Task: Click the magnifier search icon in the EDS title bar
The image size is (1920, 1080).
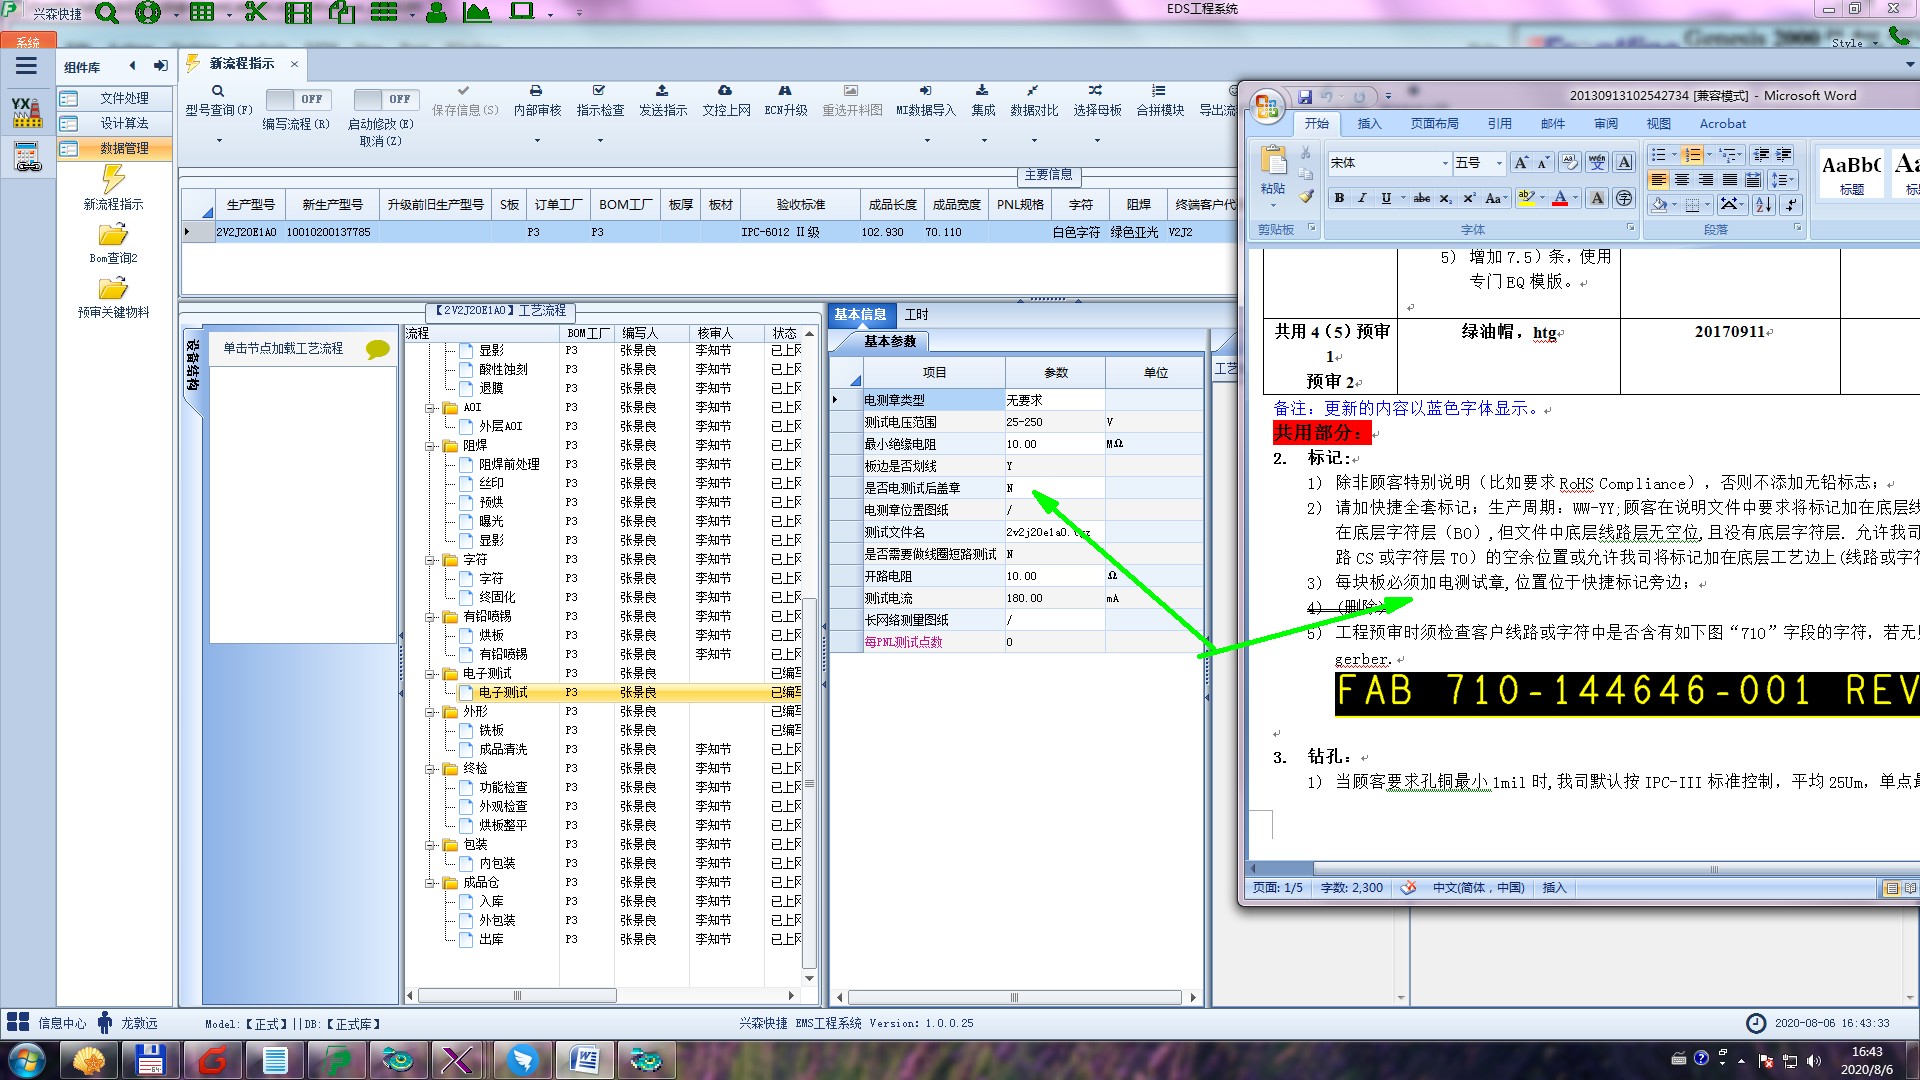Action: click(x=107, y=13)
